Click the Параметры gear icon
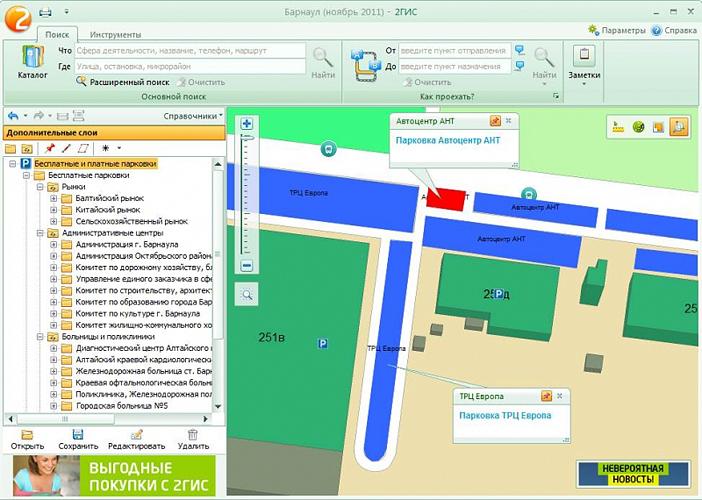The height and width of the screenshot is (500, 702). click(594, 30)
